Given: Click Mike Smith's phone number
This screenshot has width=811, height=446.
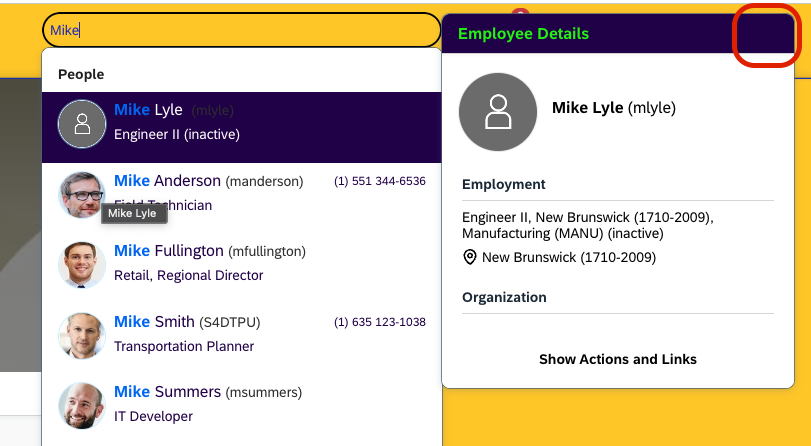Looking at the screenshot, I should tap(379, 322).
